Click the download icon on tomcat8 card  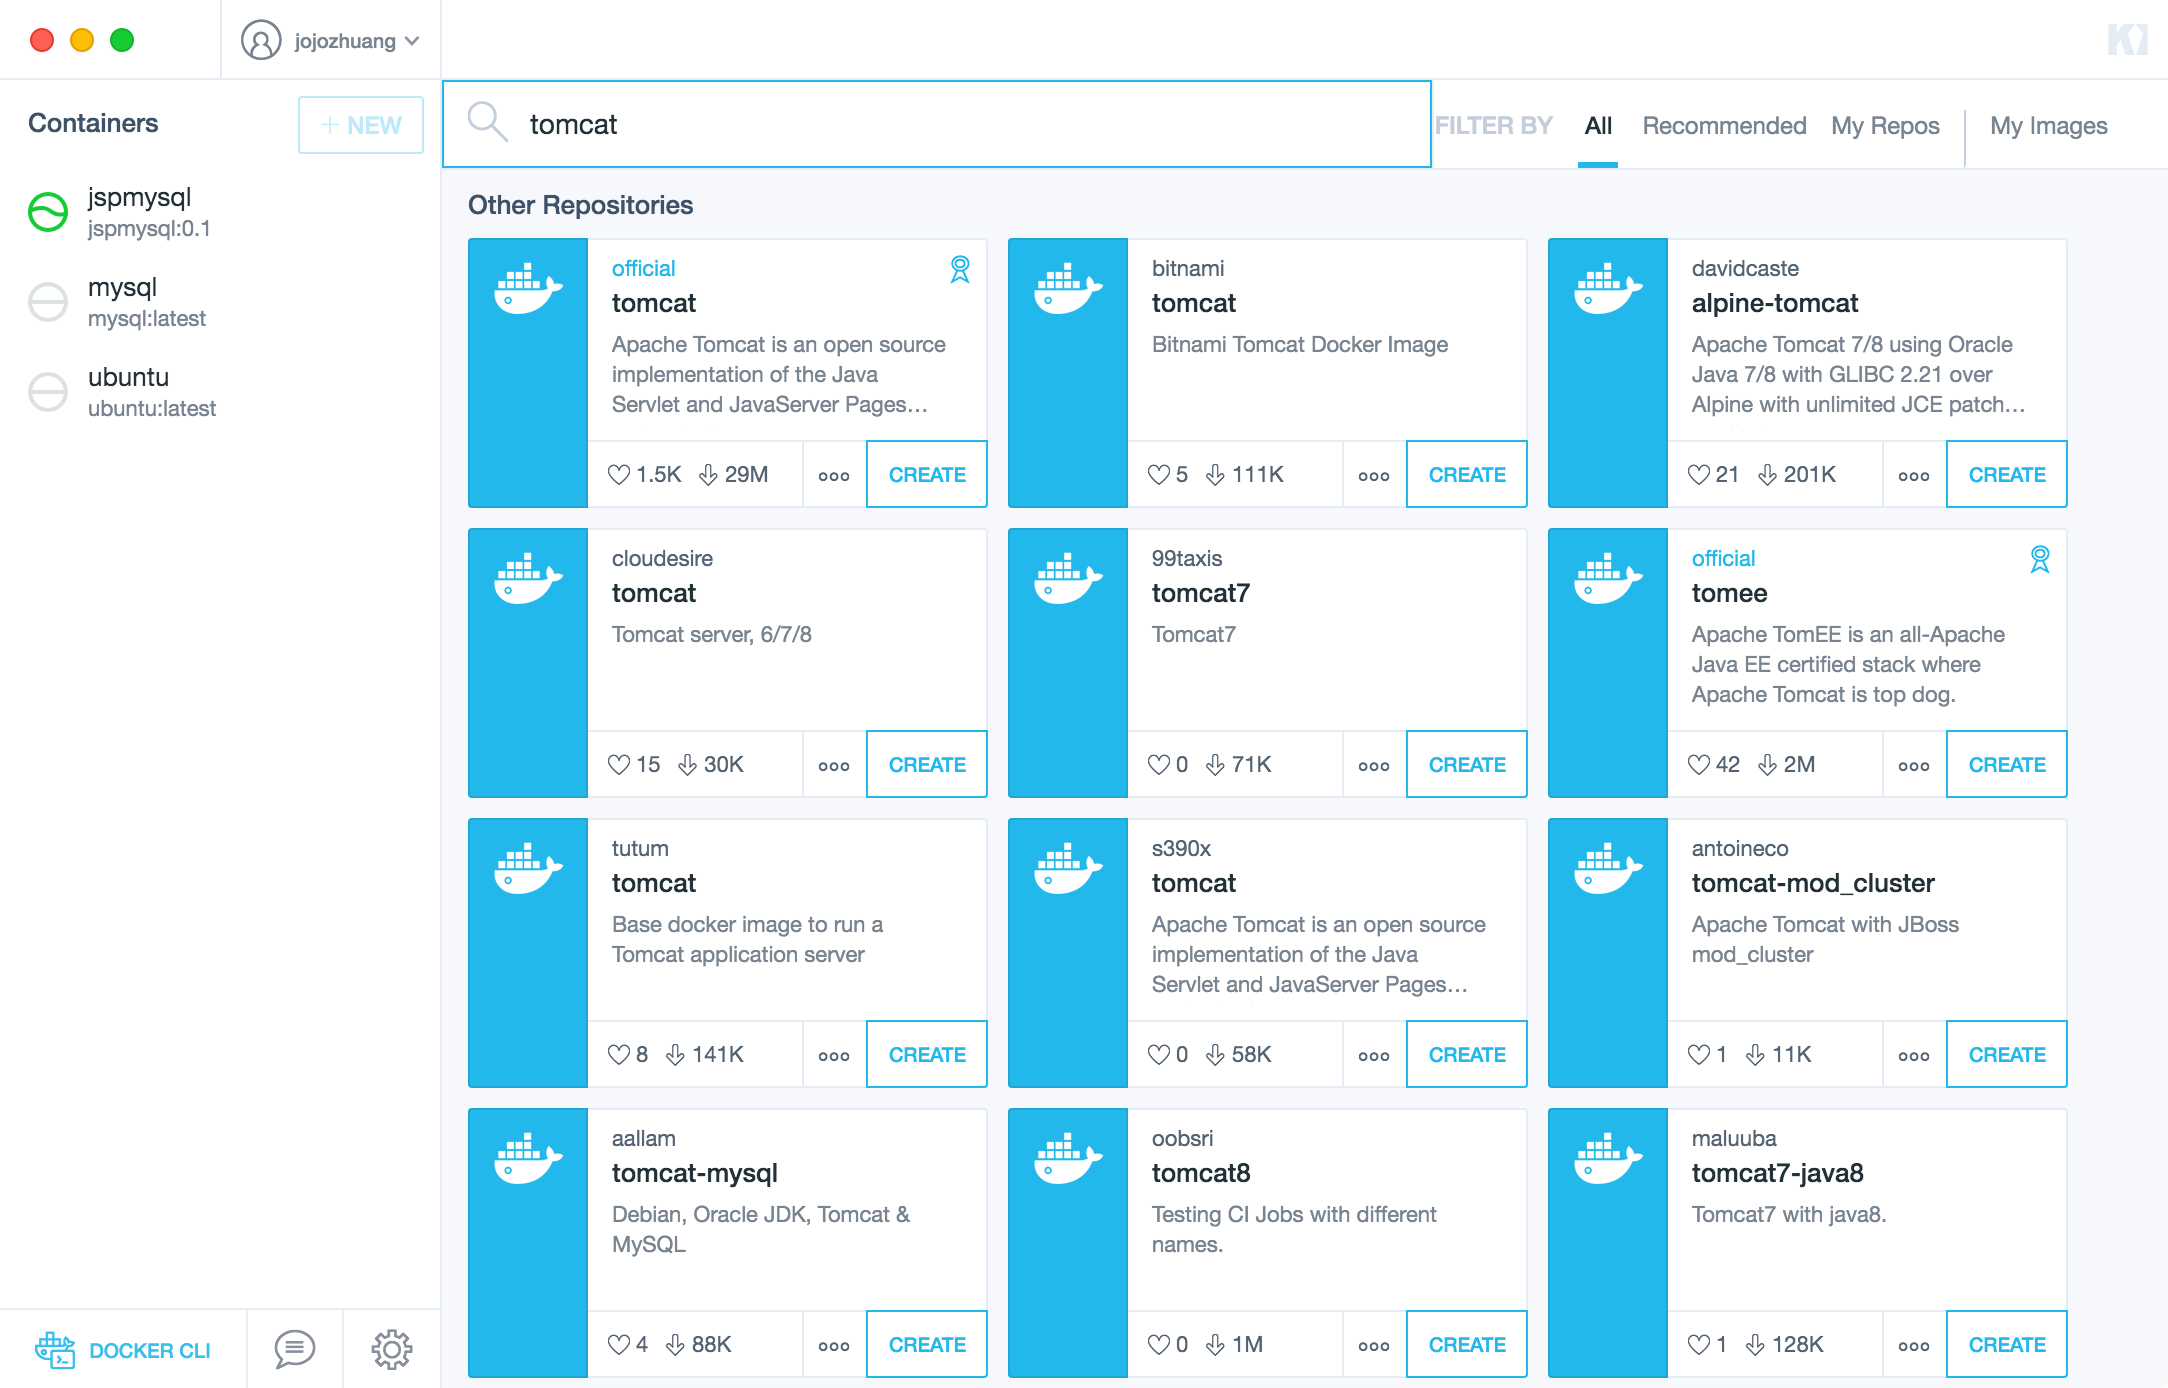(x=1215, y=1344)
